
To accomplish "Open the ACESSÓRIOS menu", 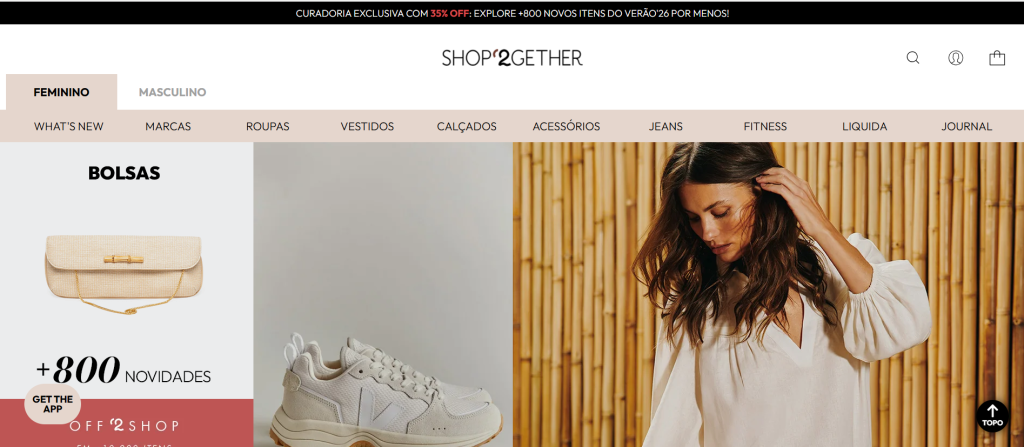I will (x=566, y=126).
